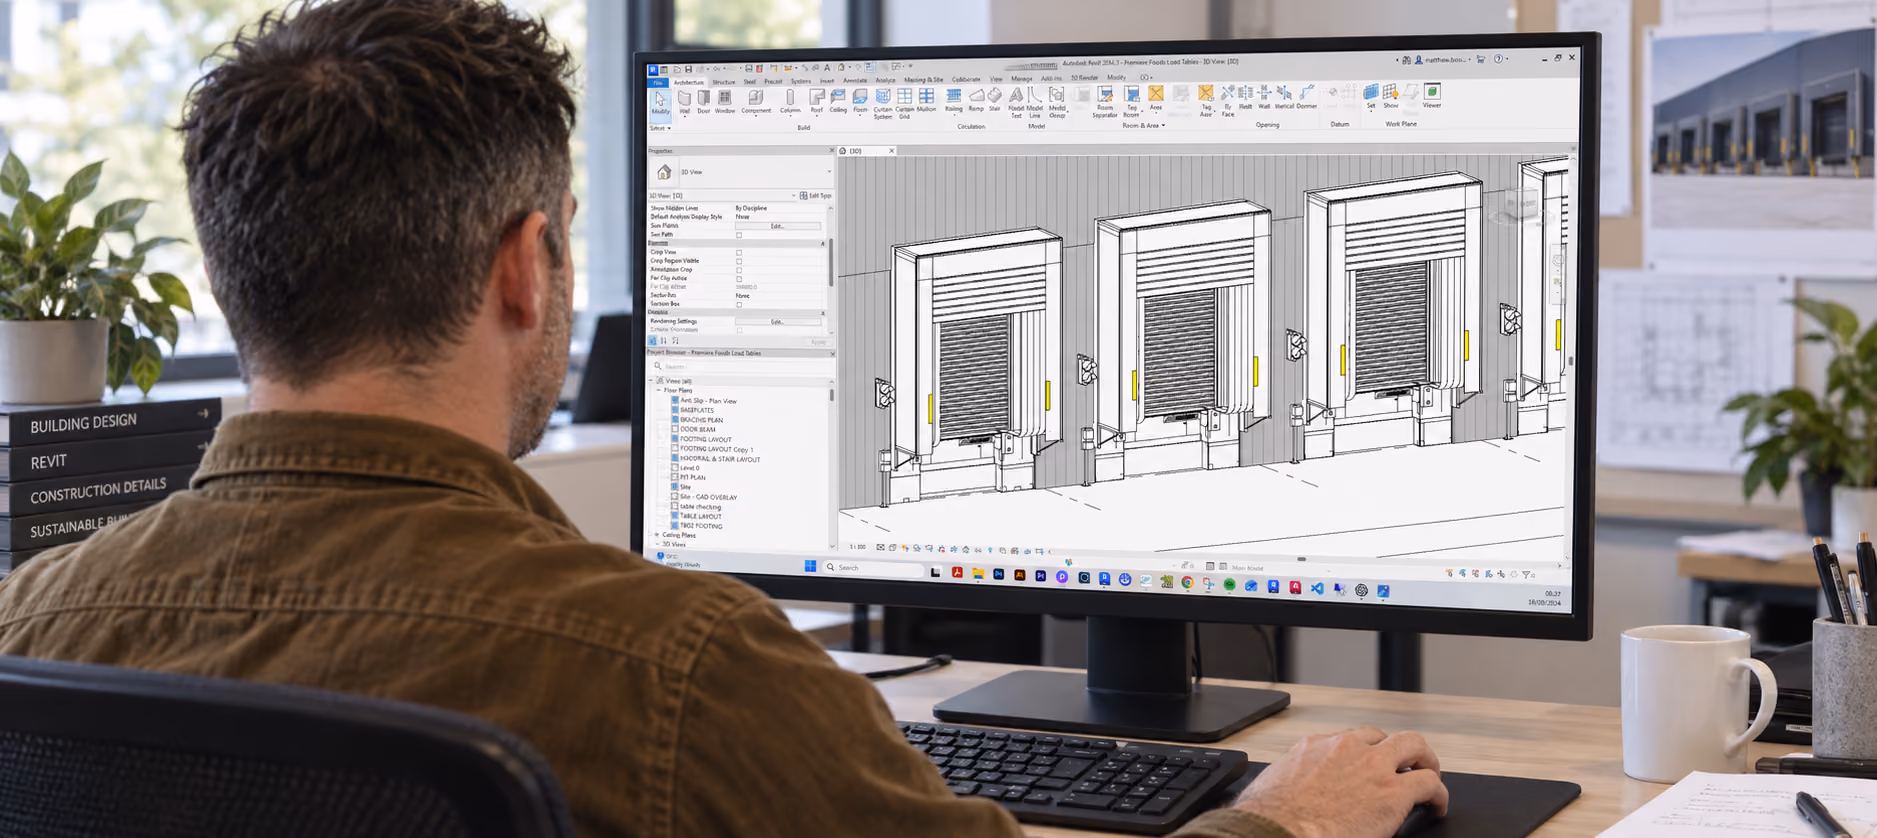This screenshot has width=1877, height=838.
Task: Select the Ramp tool
Action: pos(976,100)
